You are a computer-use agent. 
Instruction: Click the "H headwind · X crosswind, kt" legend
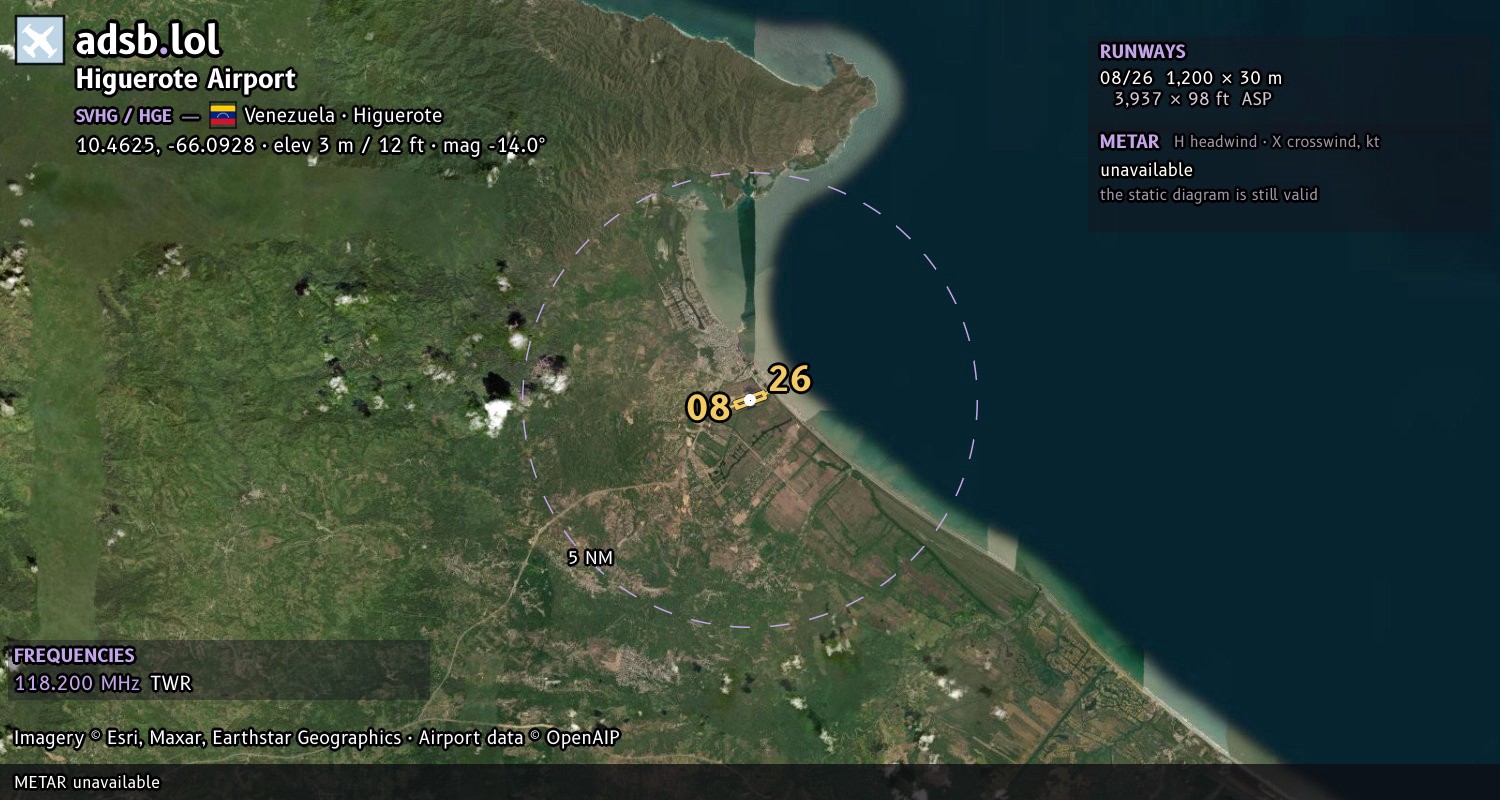coord(1277,142)
